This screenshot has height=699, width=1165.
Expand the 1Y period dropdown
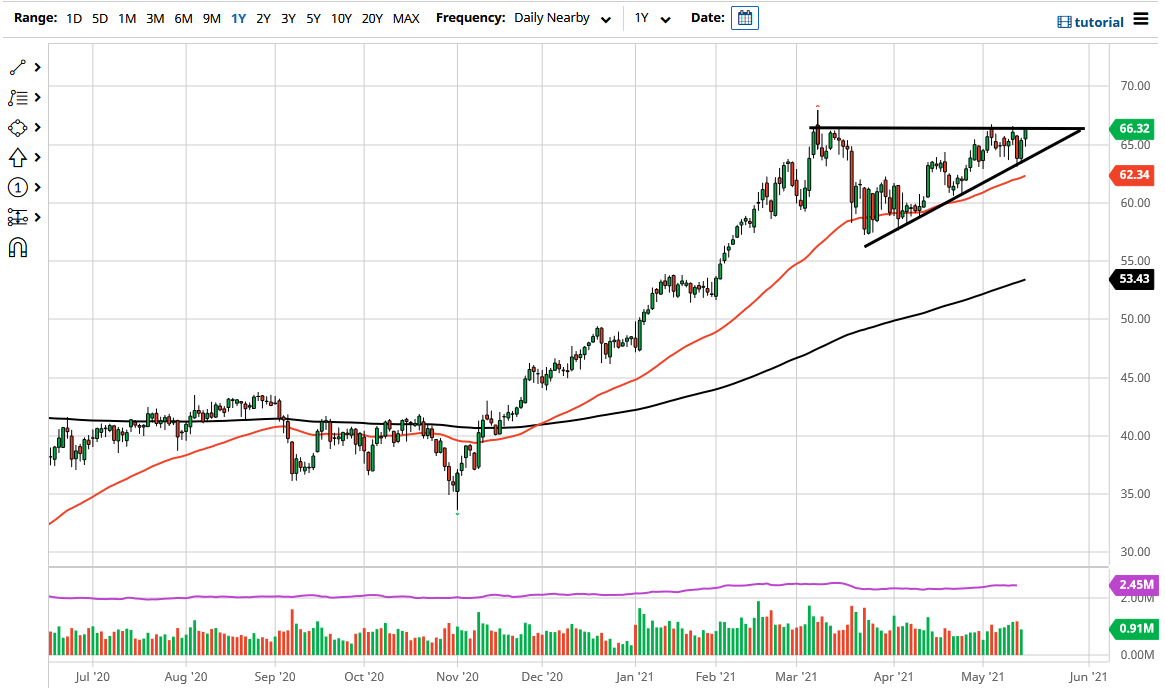pos(651,18)
